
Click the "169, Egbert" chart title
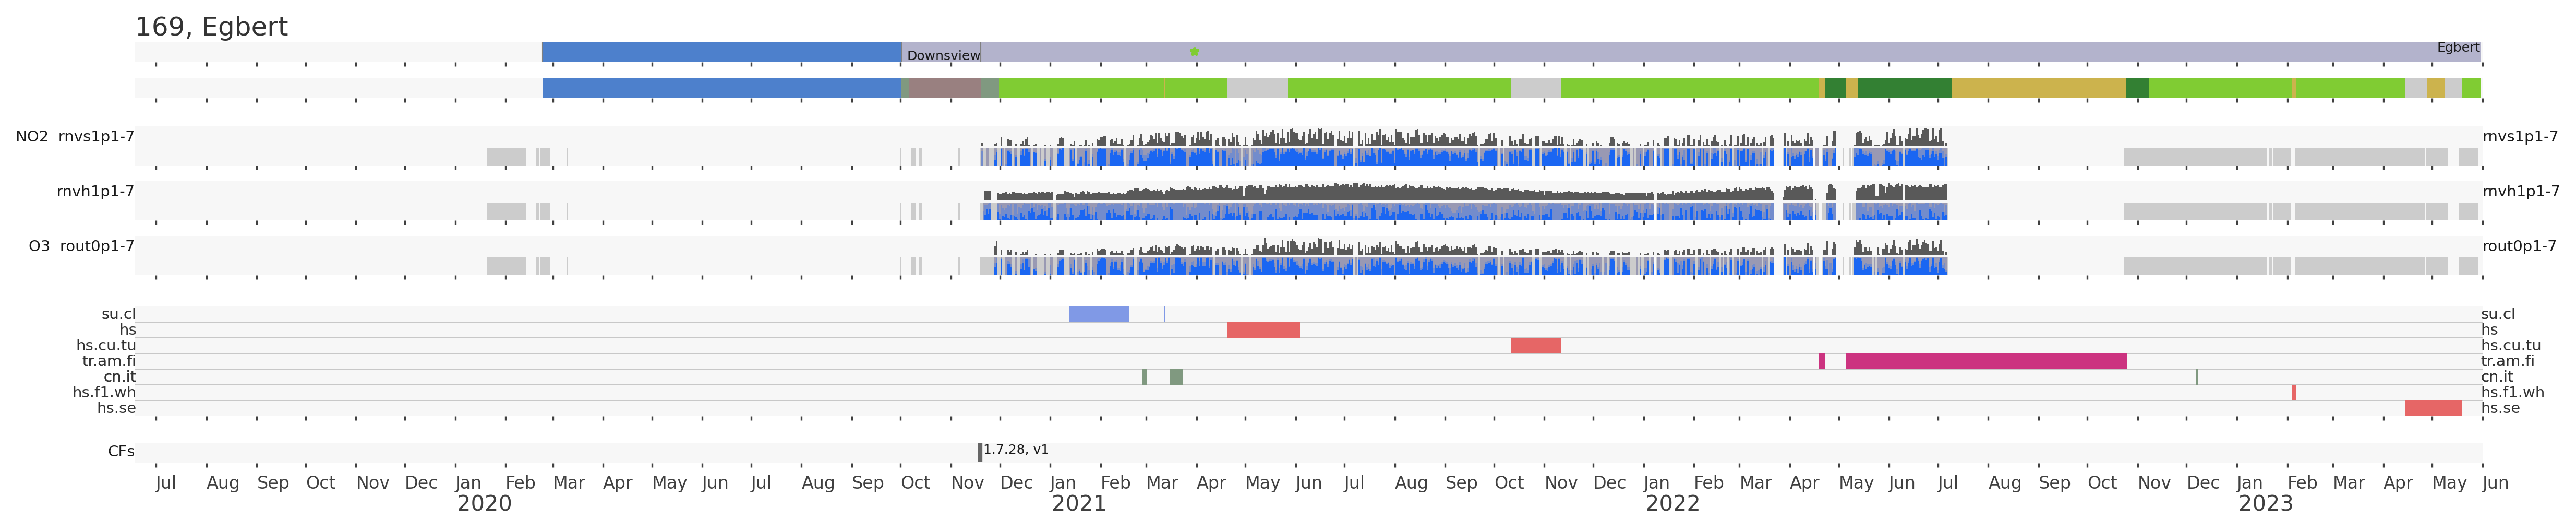tap(211, 27)
